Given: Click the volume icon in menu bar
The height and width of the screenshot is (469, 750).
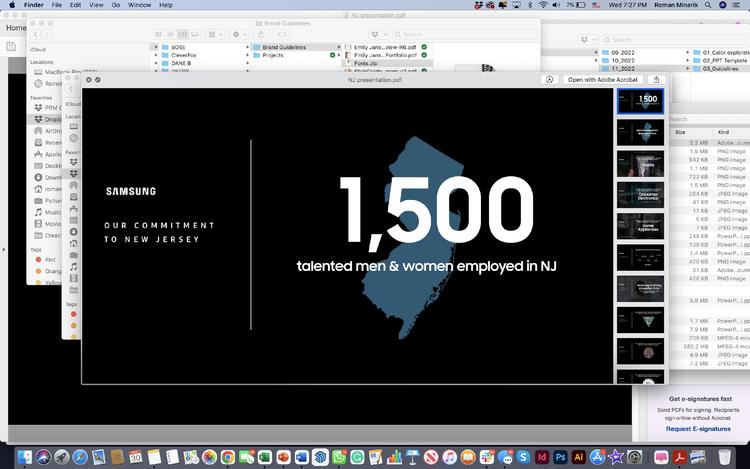Looking at the screenshot, I should click(x=556, y=5).
